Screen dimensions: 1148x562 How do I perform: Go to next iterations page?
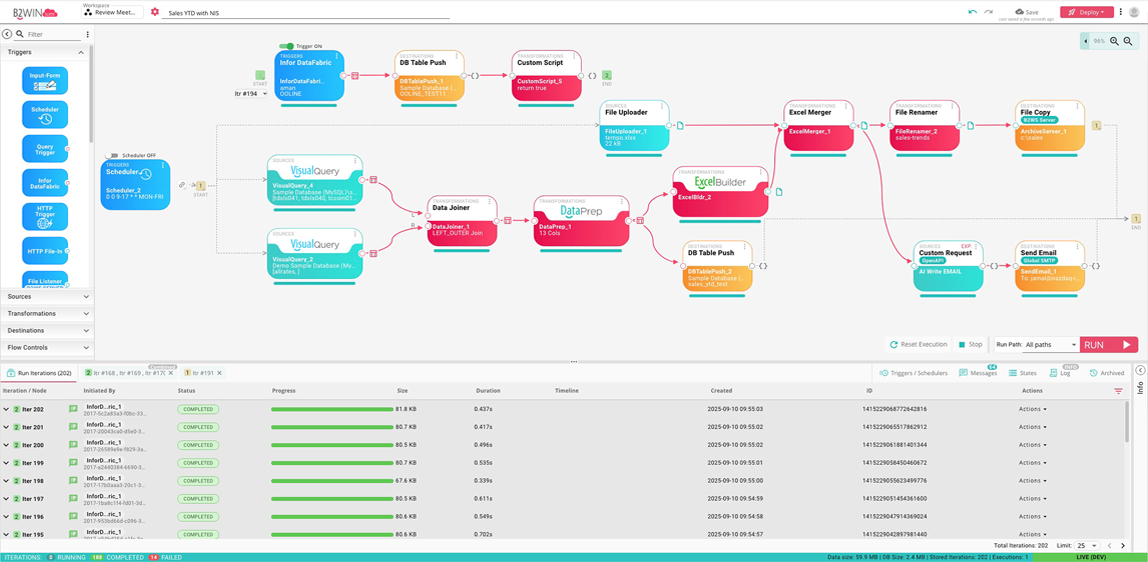pyautogui.click(x=1124, y=546)
